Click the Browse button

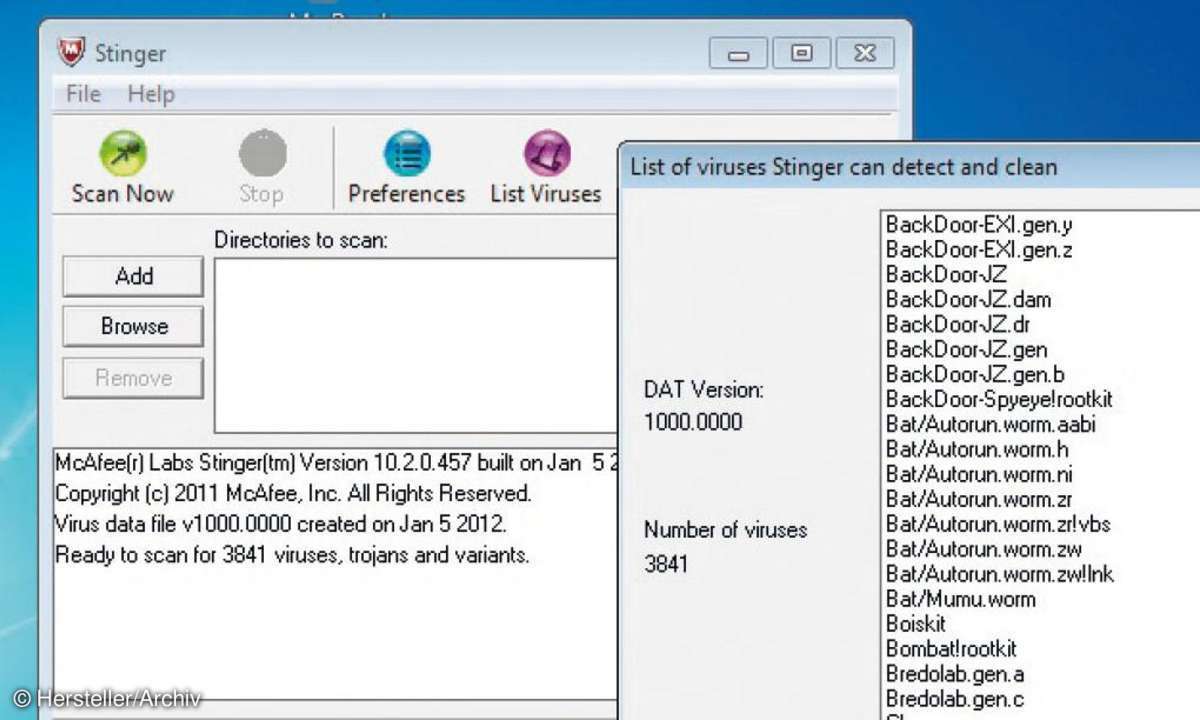pos(133,326)
